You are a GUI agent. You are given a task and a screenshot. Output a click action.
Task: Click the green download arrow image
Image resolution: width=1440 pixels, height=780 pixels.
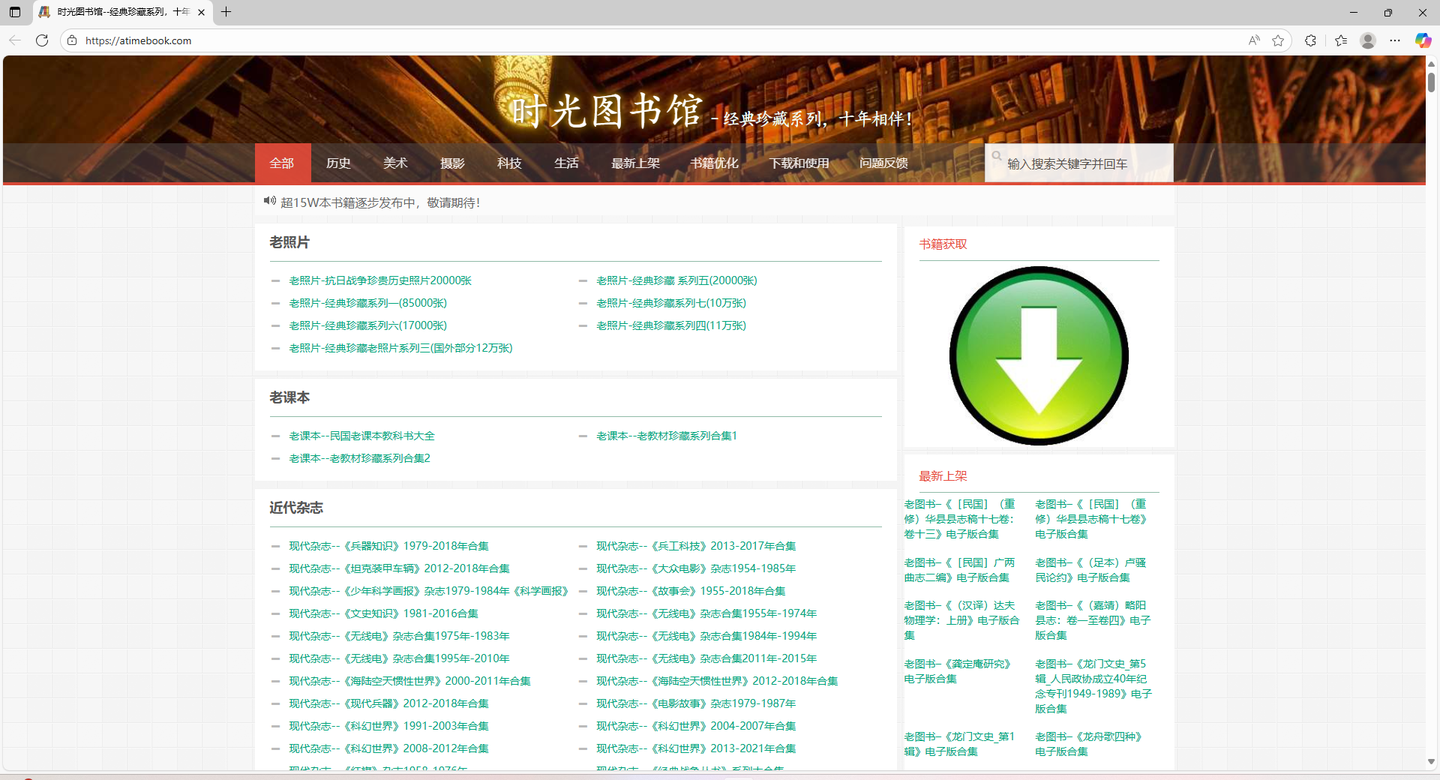coord(1039,356)
